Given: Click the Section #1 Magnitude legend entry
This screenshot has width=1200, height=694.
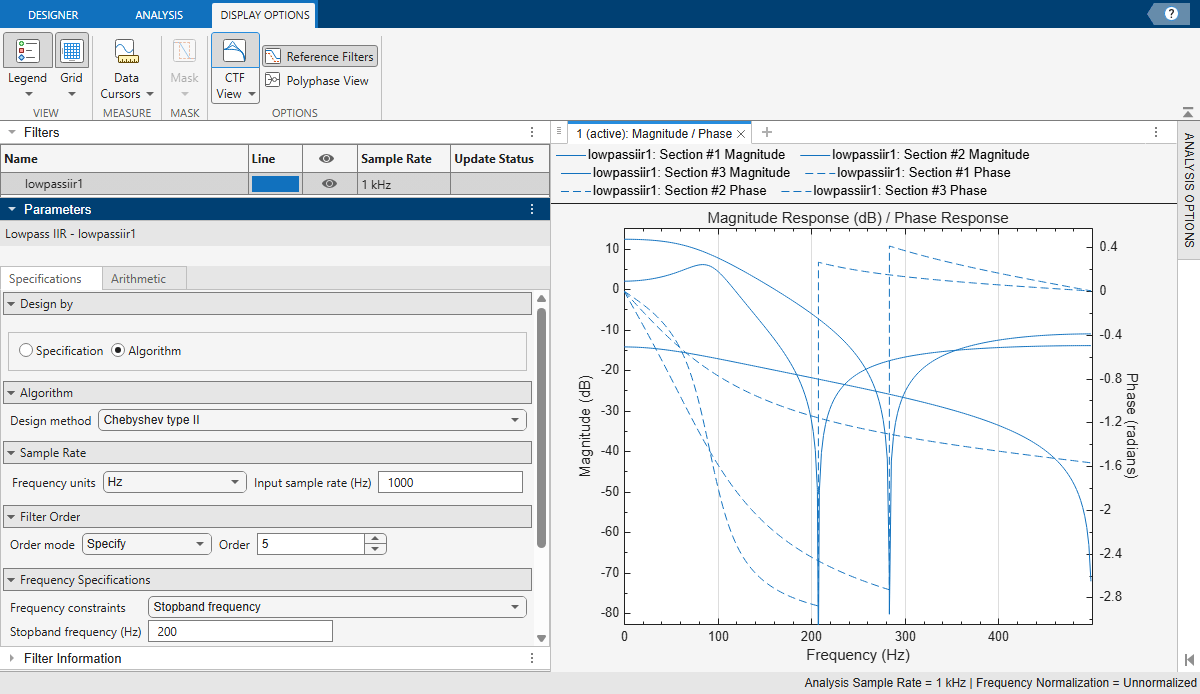Looking at the screenshot, I should [x=670, y=155].
